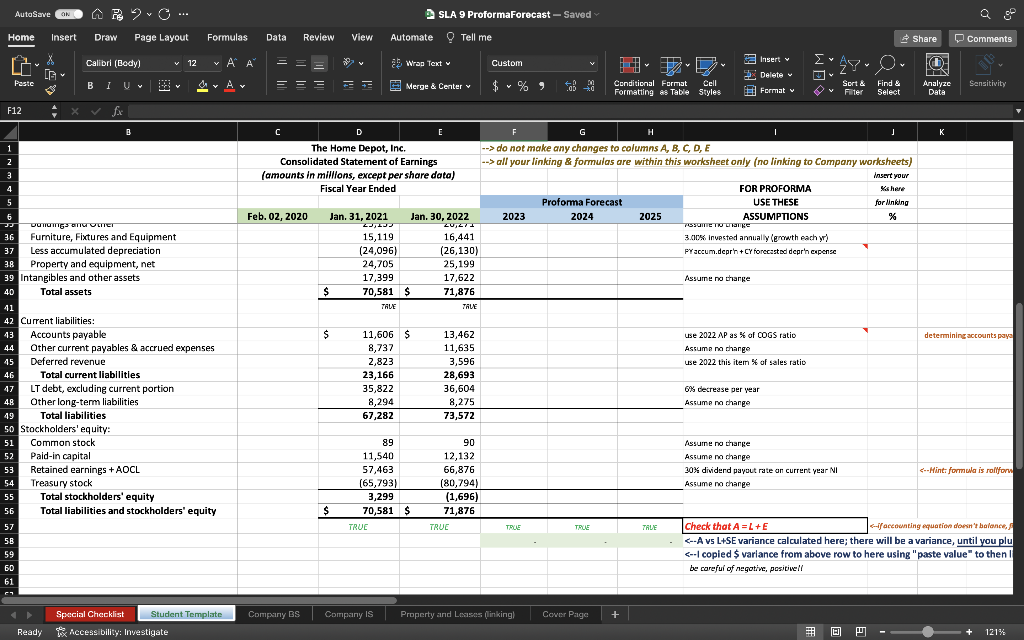Click the Percent Style icon
1024x640 pixels.
coord(523,86)
